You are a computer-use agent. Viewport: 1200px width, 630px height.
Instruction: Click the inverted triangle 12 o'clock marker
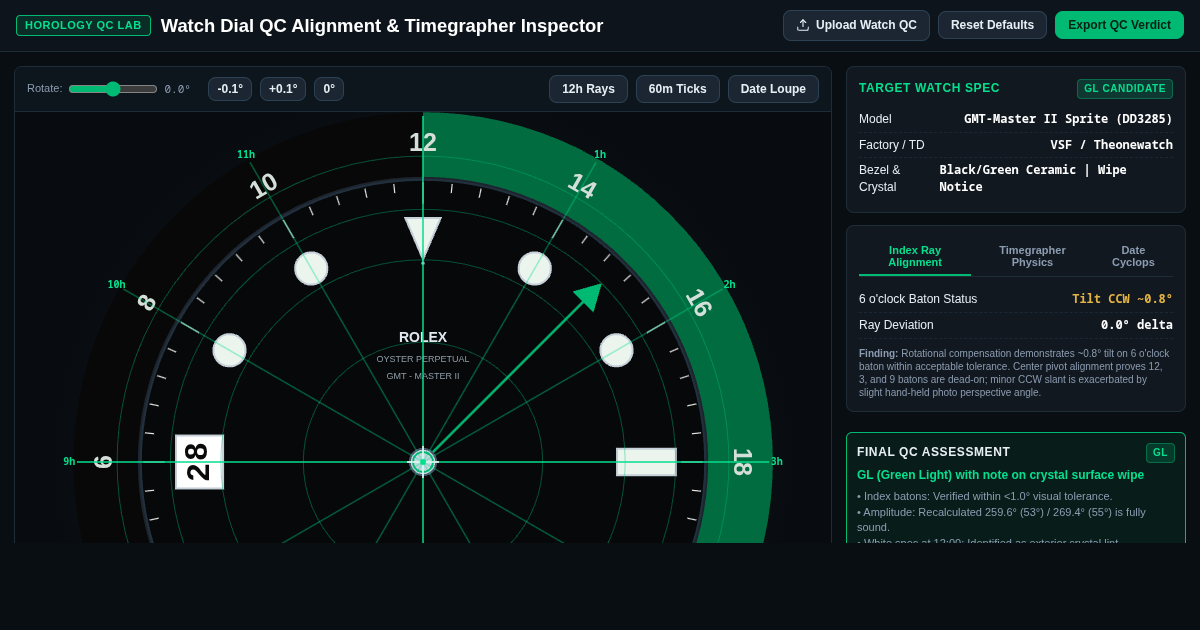423,237
